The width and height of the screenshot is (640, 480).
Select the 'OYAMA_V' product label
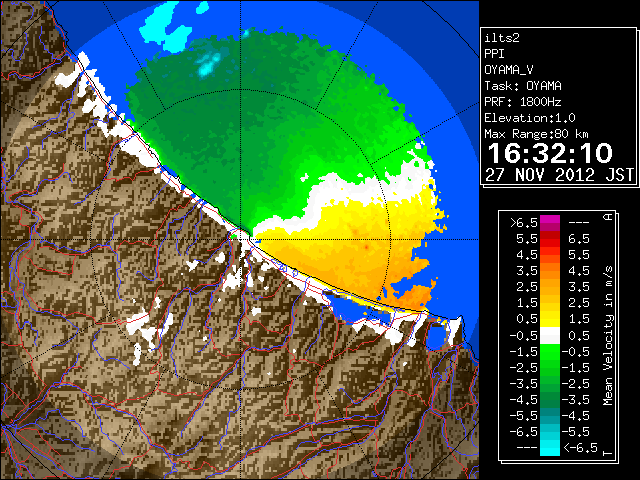[x=509, y=70]
